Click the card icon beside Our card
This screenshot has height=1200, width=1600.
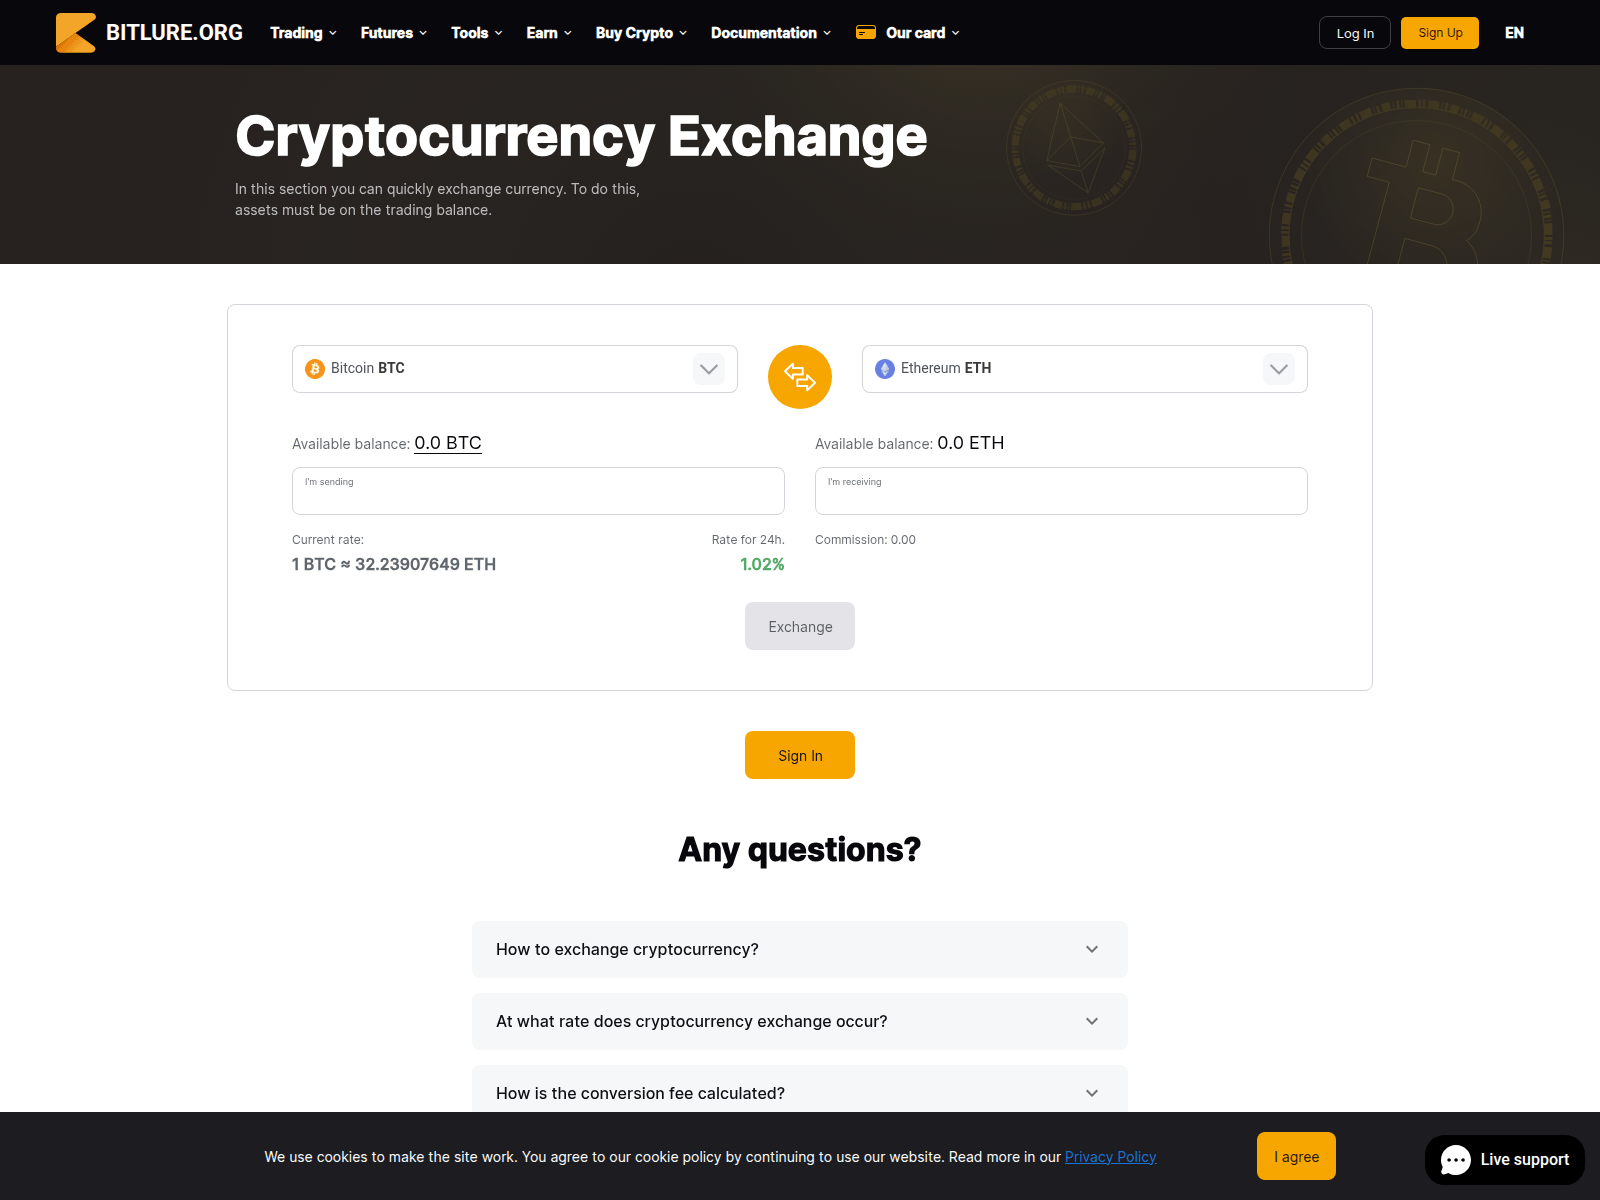coord(866,33)
